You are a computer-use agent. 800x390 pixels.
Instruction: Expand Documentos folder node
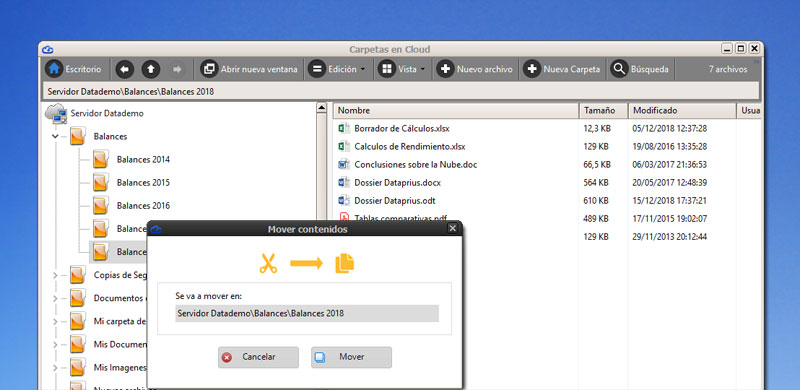(x=55, y=298)
